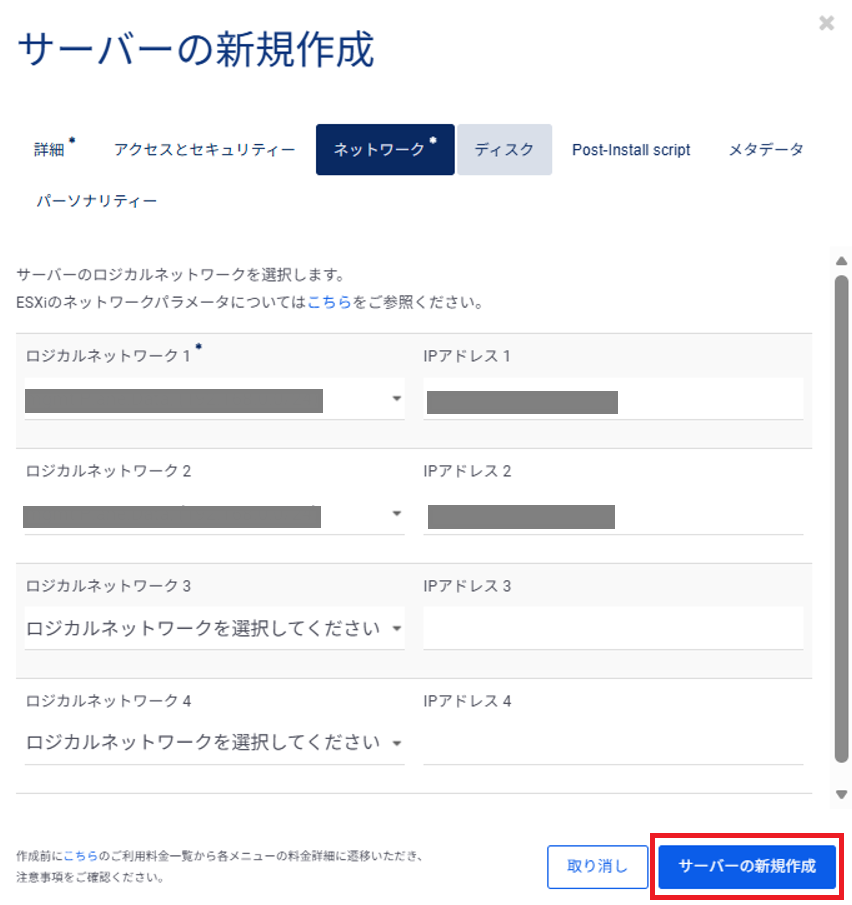Screen dimensions: 852x905
Task: Close the server creation dialog
Action: click(826, 23)
